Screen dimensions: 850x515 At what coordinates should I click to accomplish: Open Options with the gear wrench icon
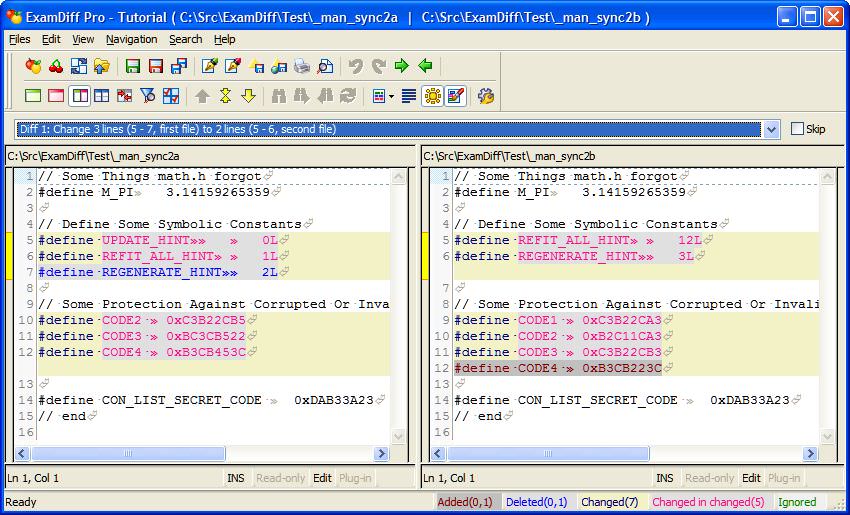coord(485,96)
